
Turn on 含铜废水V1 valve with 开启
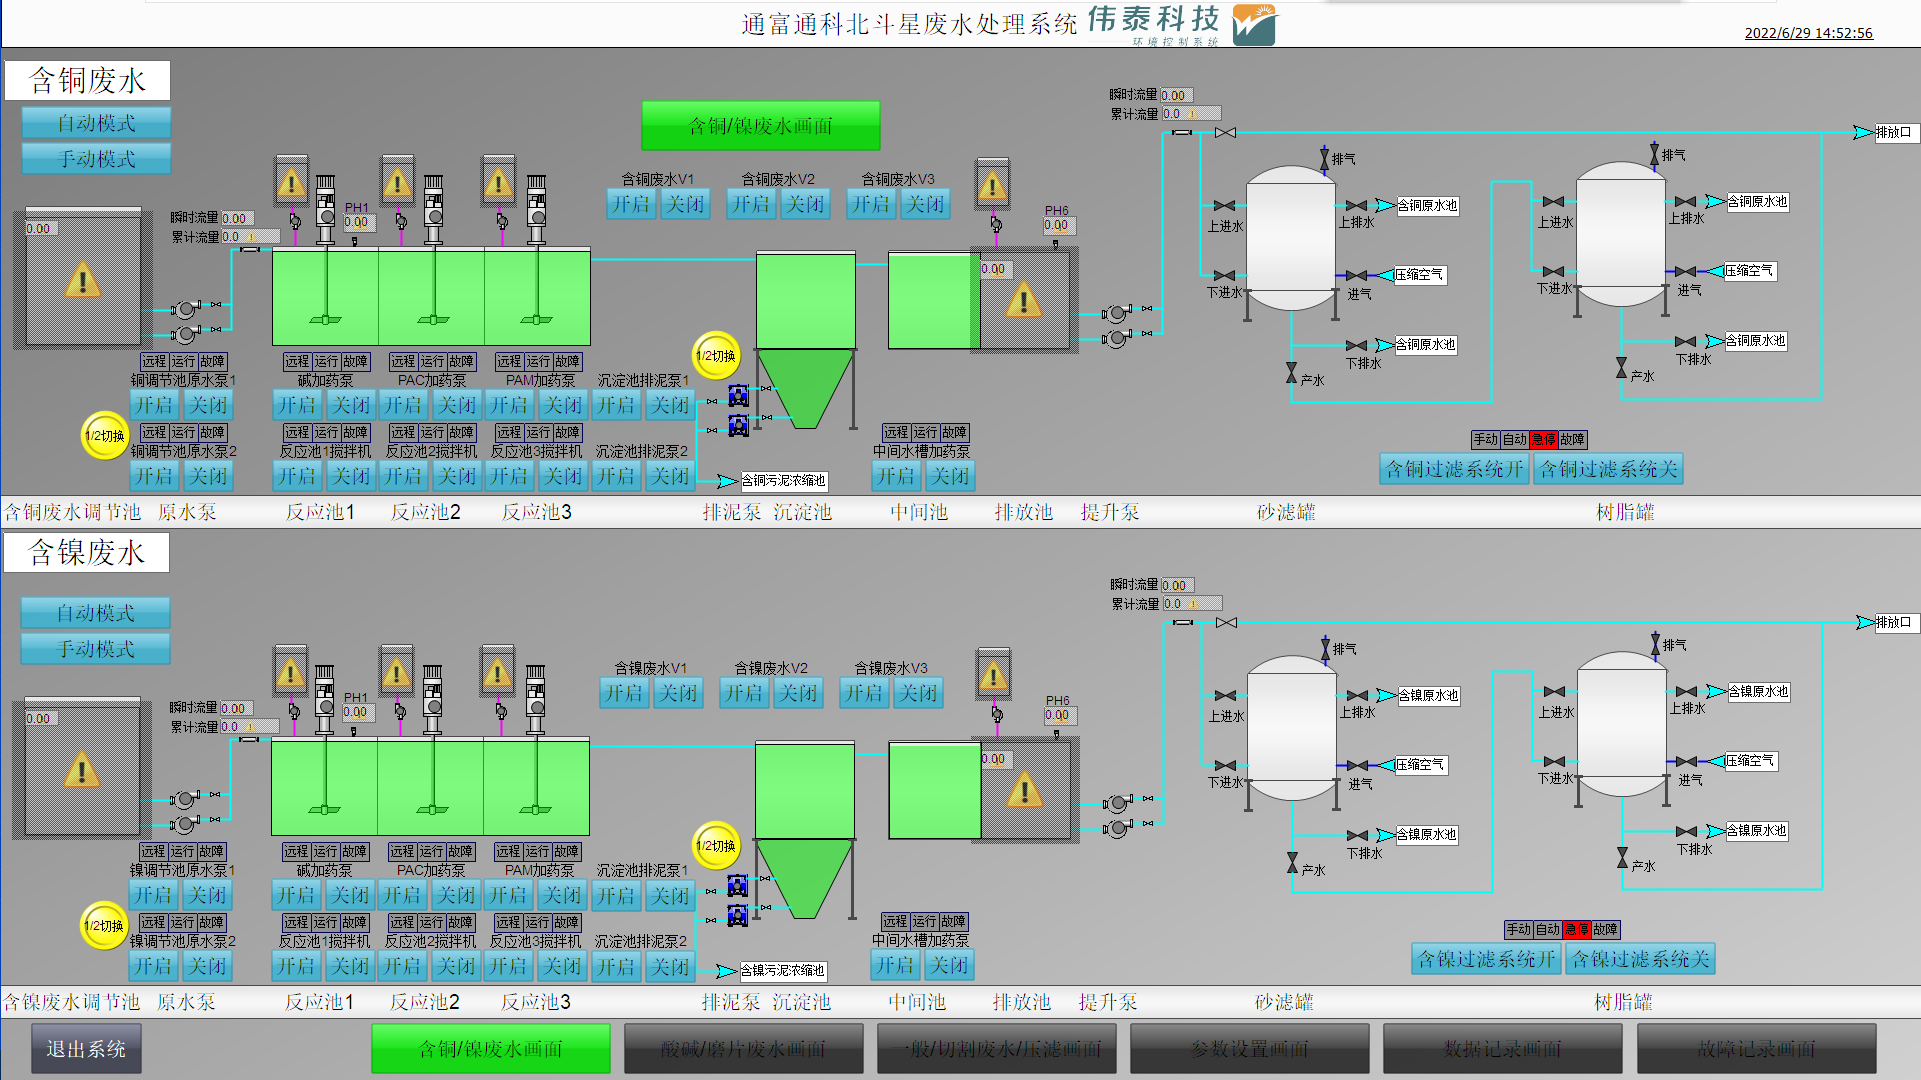point(631,205)
